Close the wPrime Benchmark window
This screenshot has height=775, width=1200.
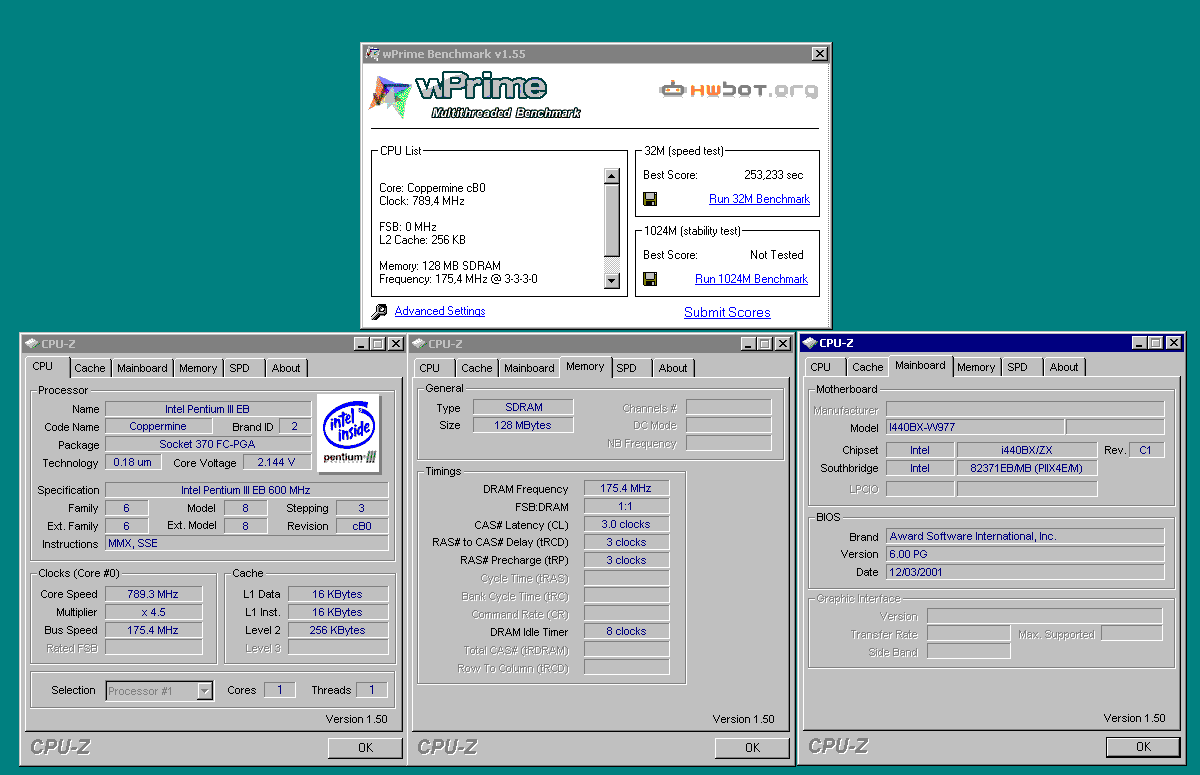click(x=820, y=54)
